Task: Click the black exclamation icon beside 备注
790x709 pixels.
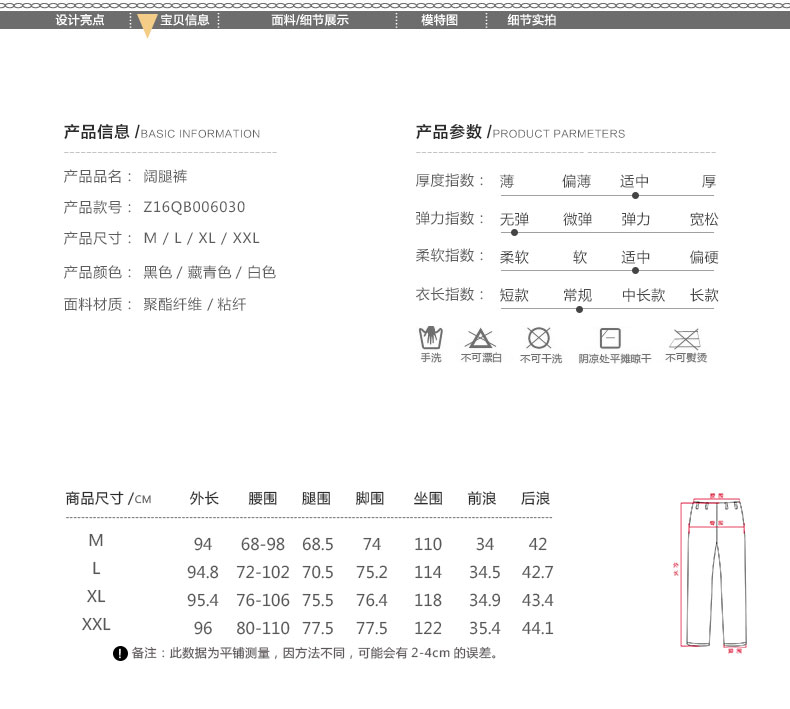Action: coord(120,654)
